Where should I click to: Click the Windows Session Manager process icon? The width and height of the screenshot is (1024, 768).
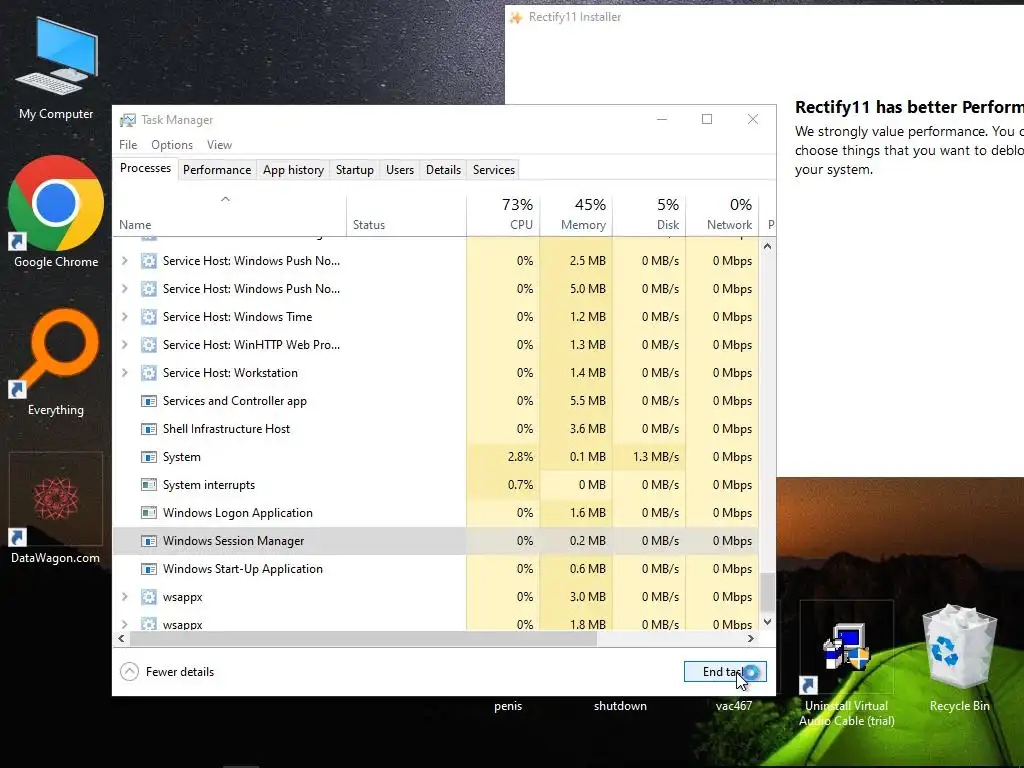coord(149,541)
